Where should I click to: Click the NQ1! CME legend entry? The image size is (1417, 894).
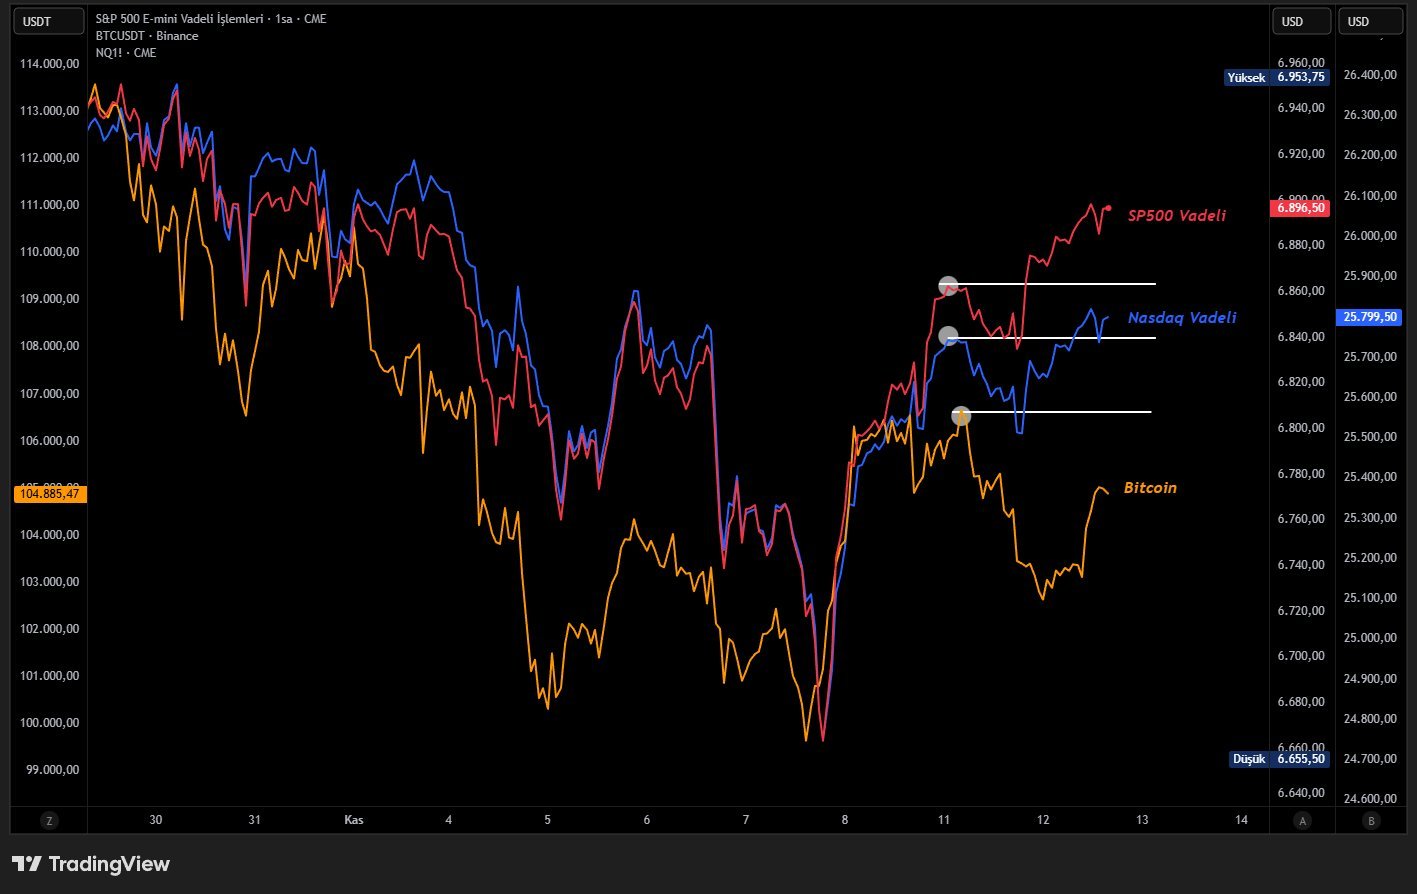126,53
